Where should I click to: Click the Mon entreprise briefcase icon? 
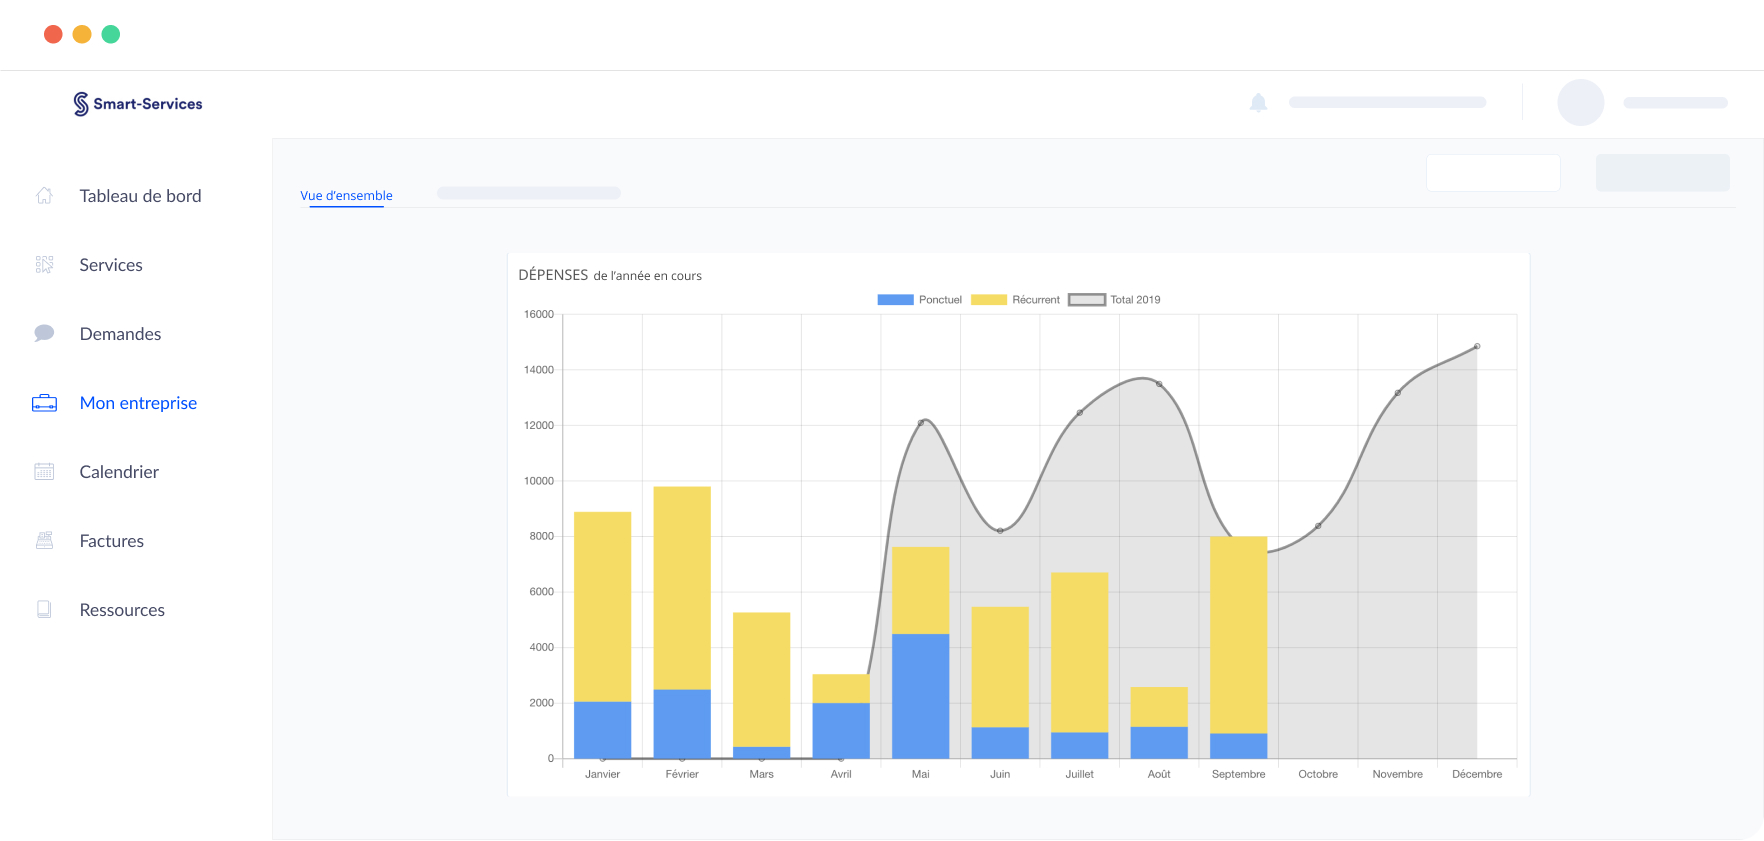[44, 403]
